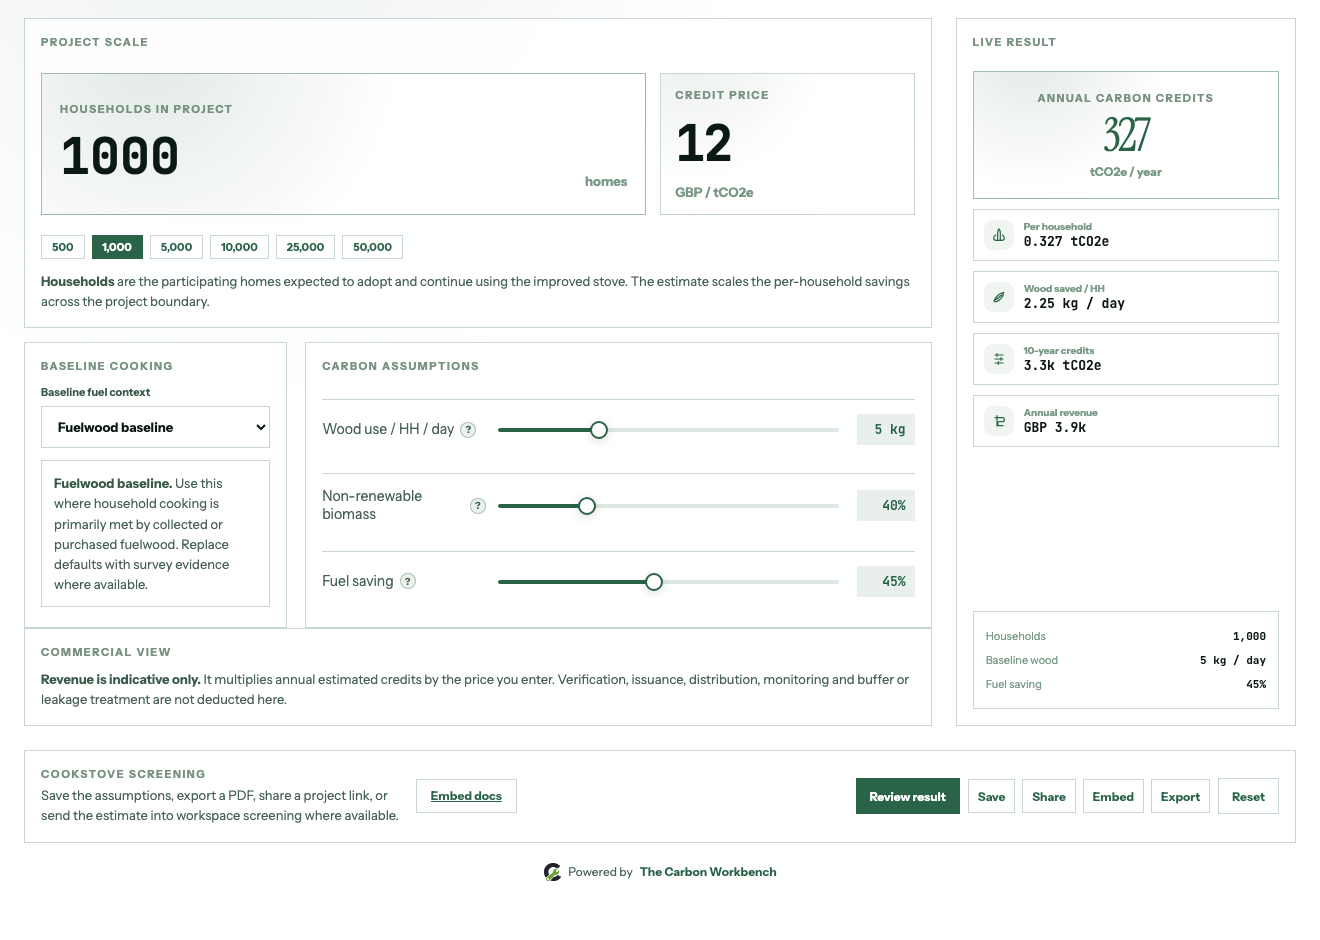Adjust the Wood use per day slider
Image resolution: width=1320 pixels, height=940 pixels.
[x=668, y=430]
